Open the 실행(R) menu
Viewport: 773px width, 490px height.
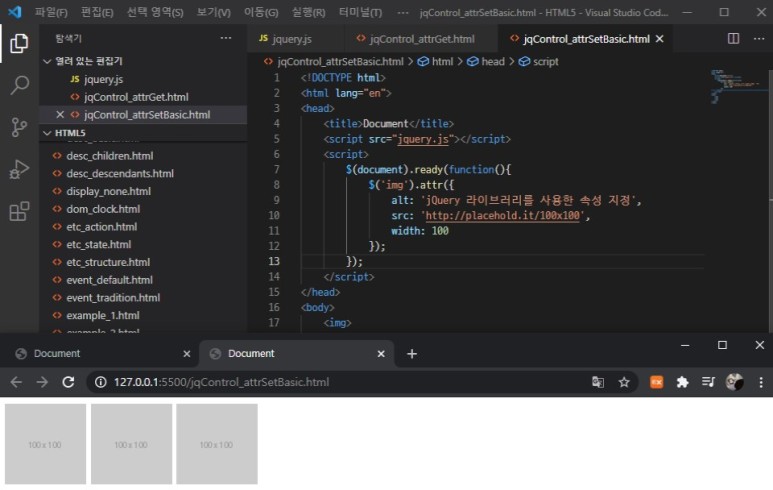point(308,12)
